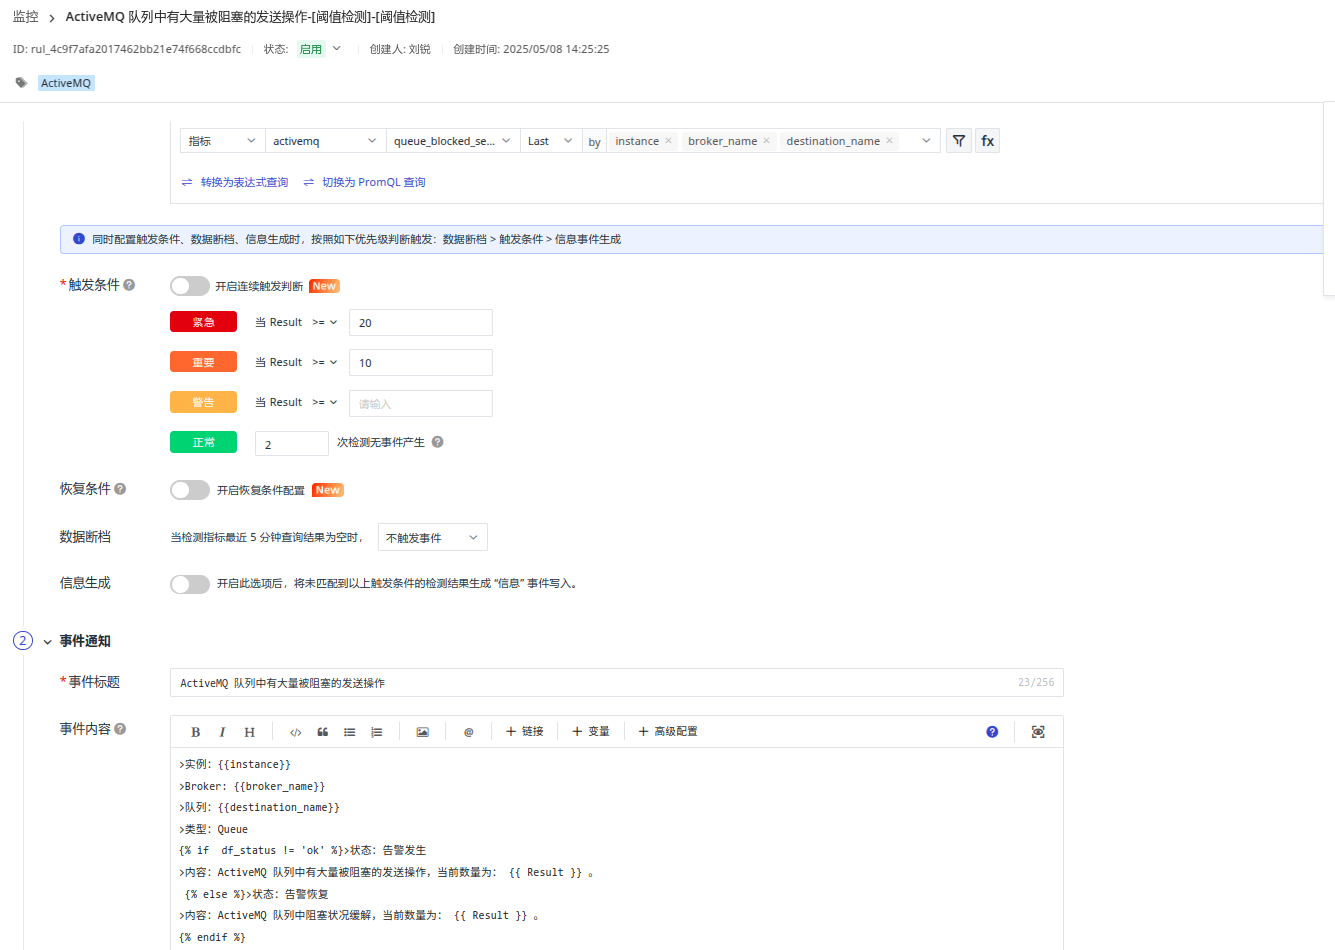The image size is (1335, 950).
Task: Show help for 恢复条件
Action: (120, 489)
